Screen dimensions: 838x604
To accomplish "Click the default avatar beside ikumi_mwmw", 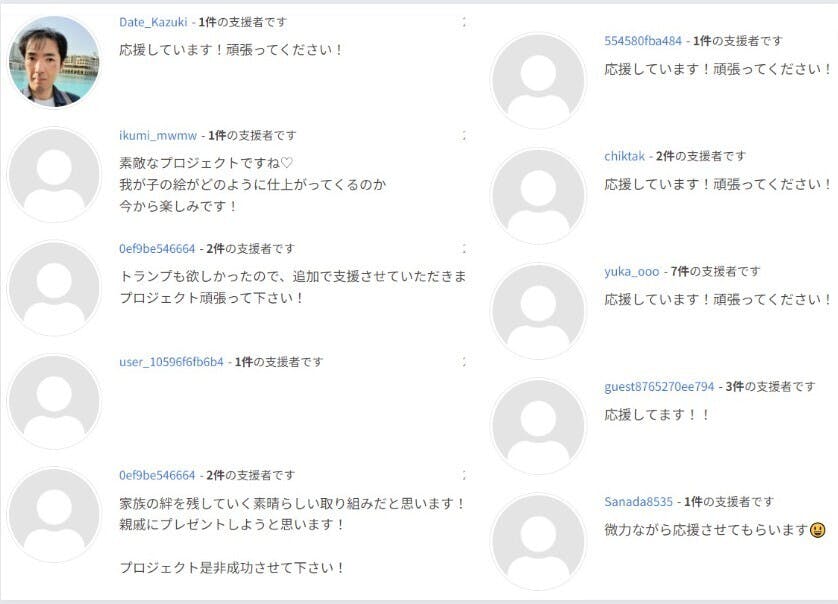I will coord(54,175).
